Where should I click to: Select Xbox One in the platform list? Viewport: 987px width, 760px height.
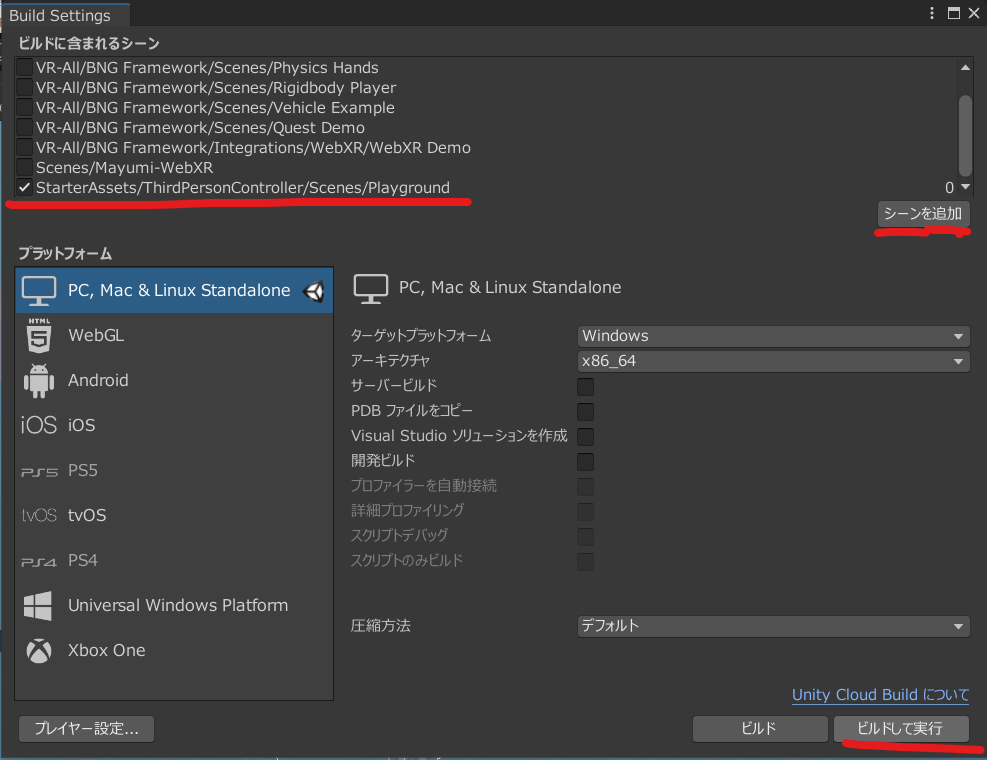click(x=174, y=650)
